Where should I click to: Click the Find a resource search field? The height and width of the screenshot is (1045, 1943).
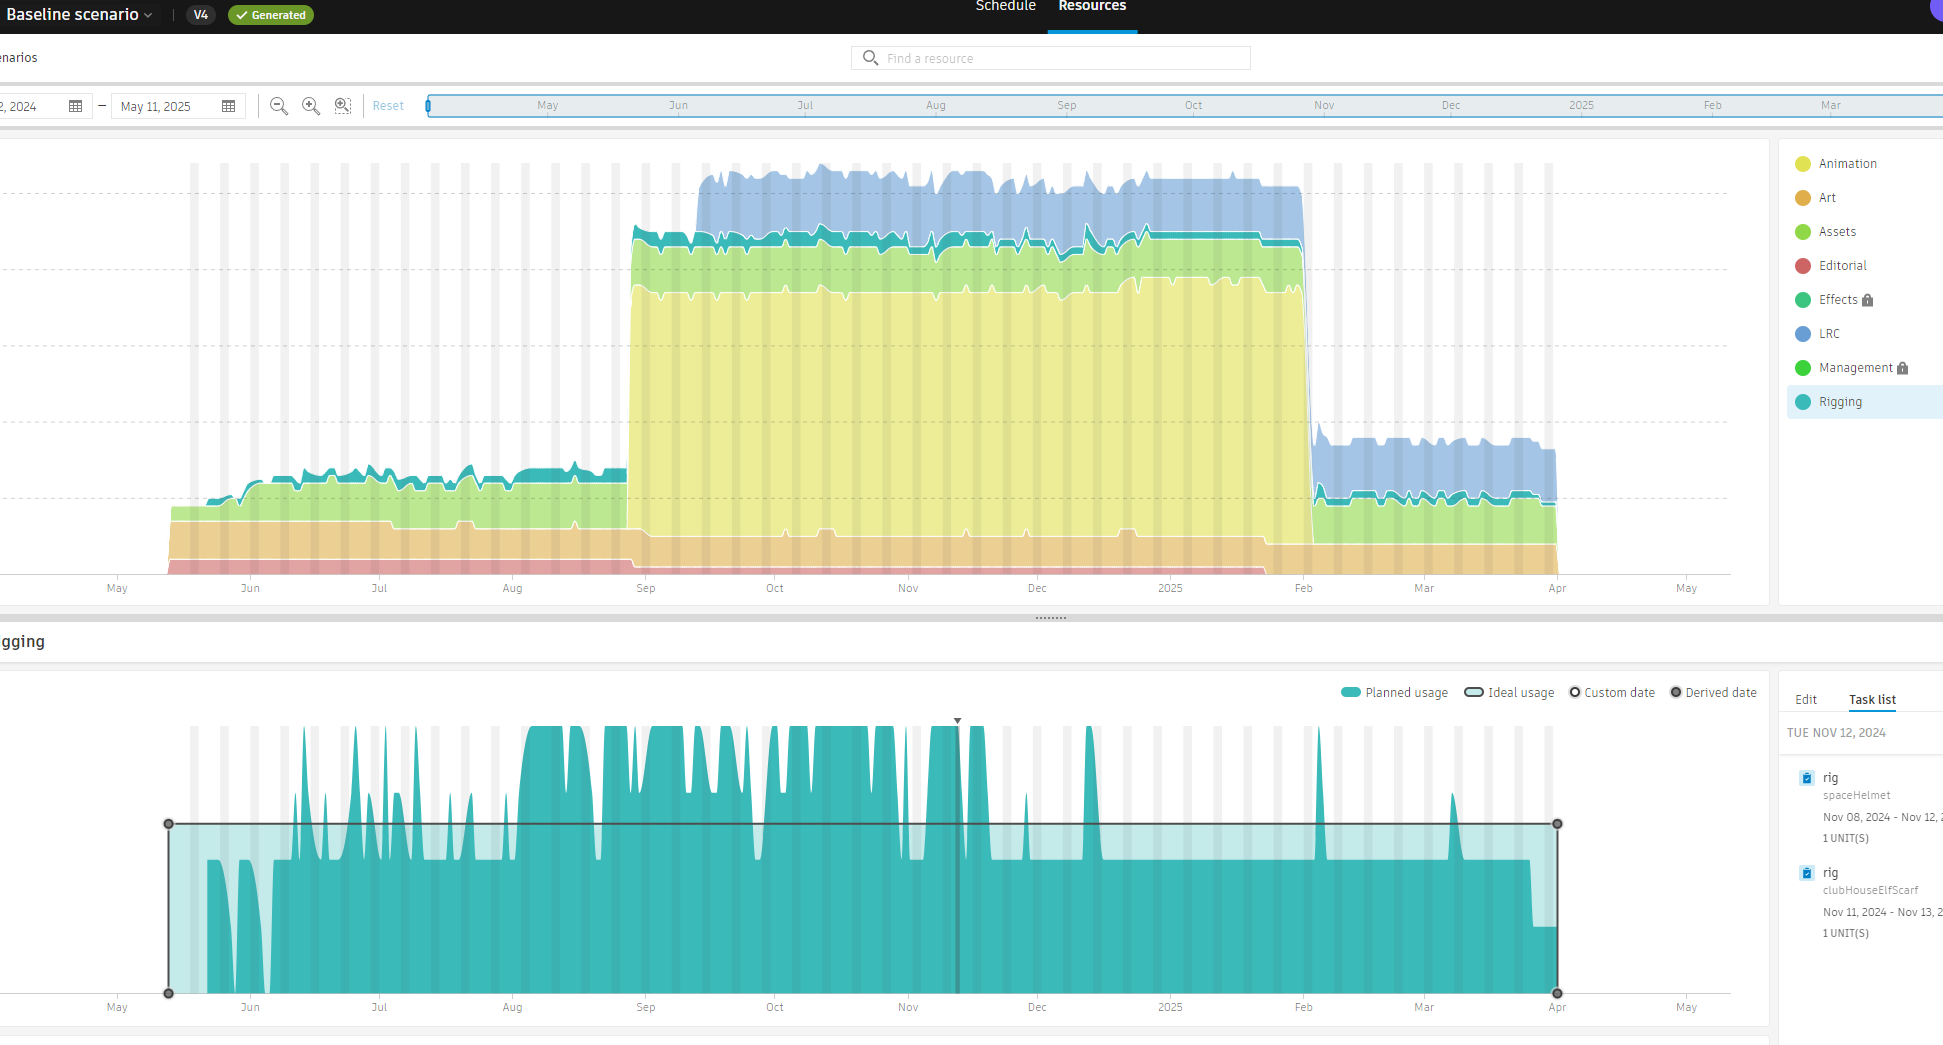(x=1050, y=58)
